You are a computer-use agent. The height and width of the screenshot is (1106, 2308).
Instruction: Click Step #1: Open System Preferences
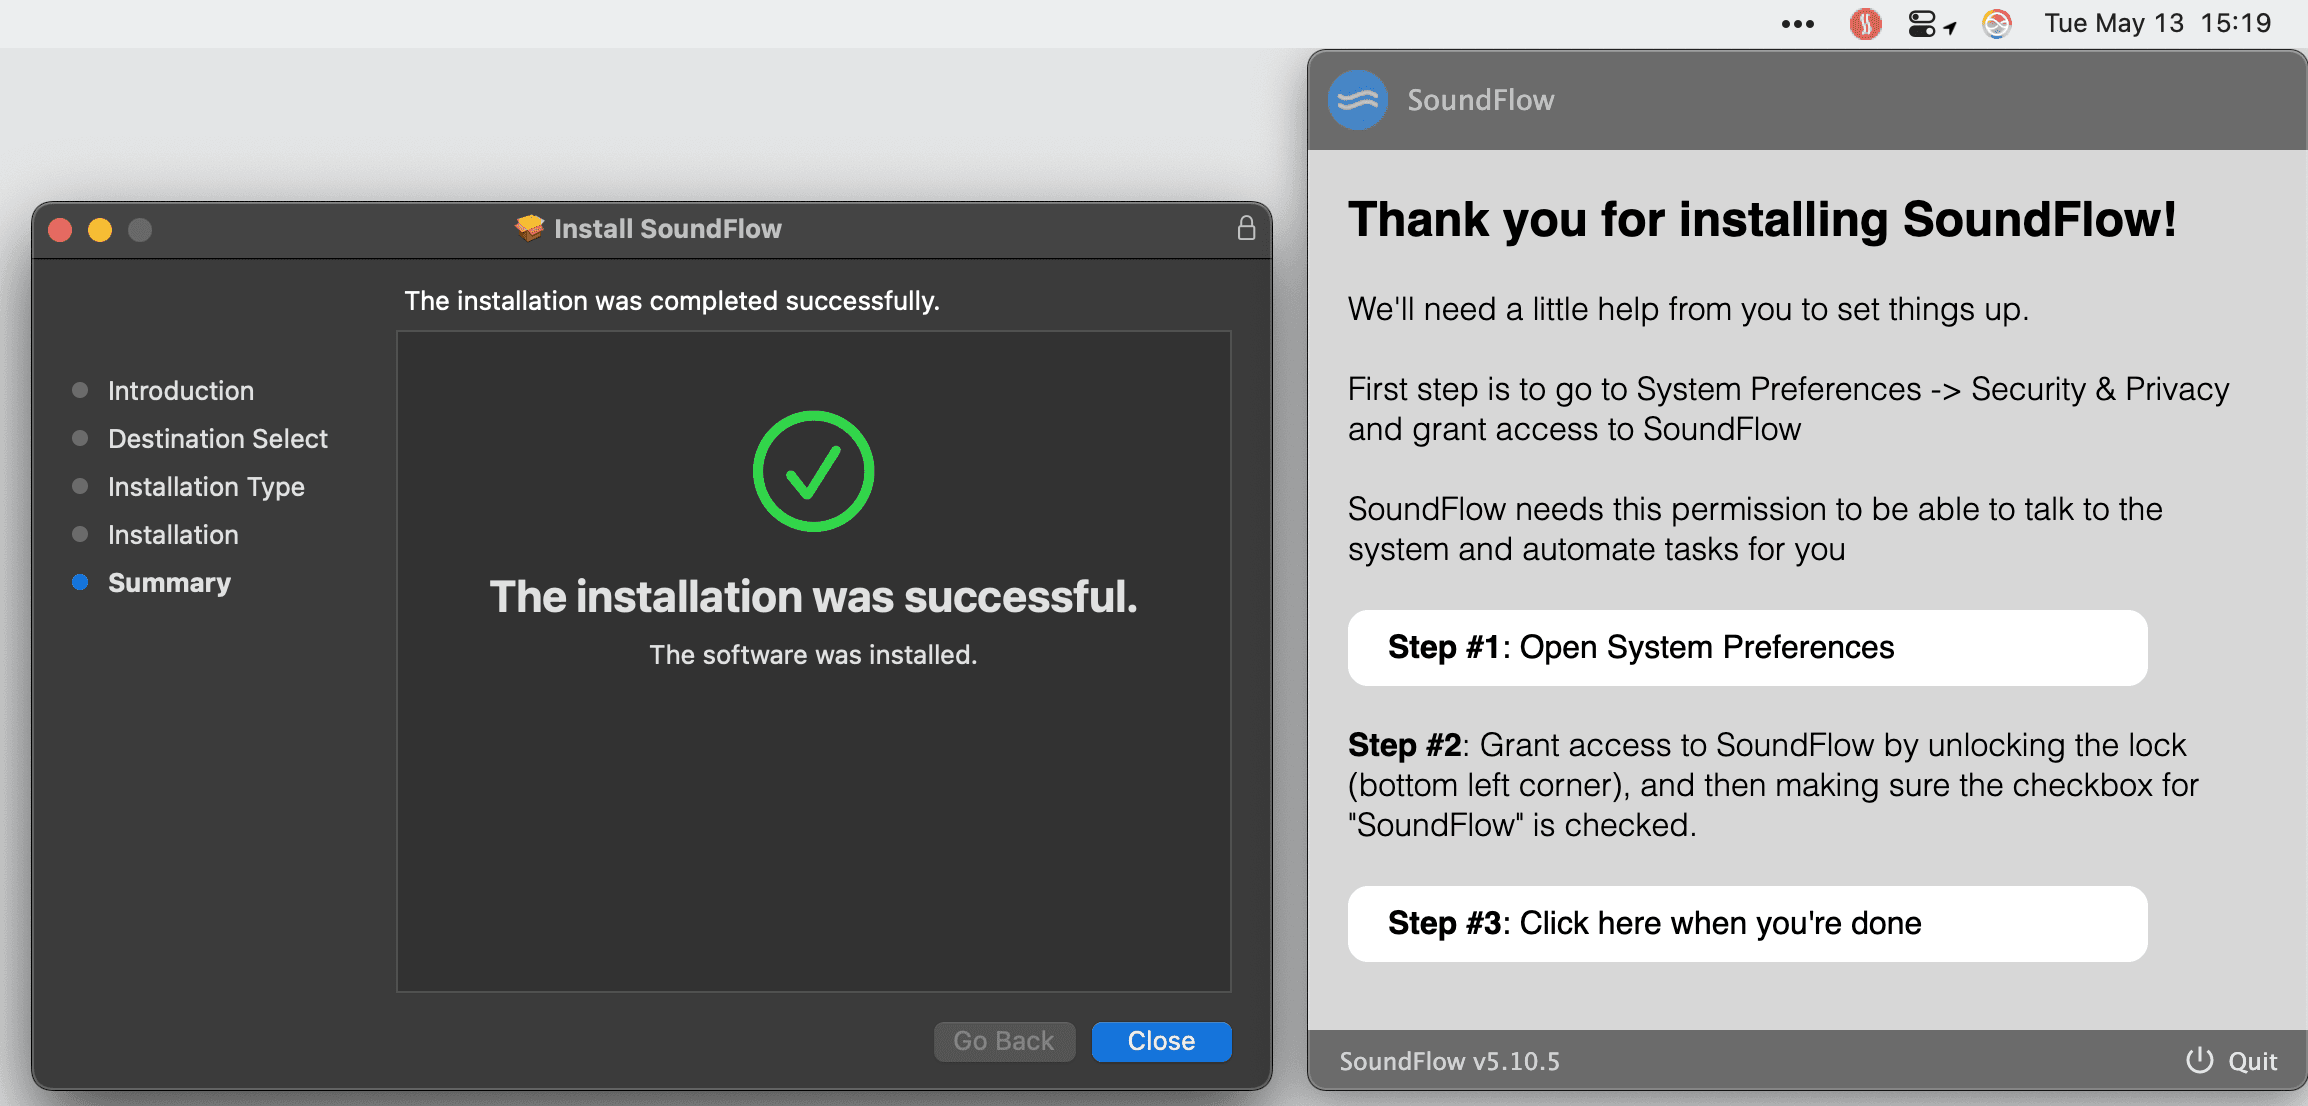(x=1747, y=648)
